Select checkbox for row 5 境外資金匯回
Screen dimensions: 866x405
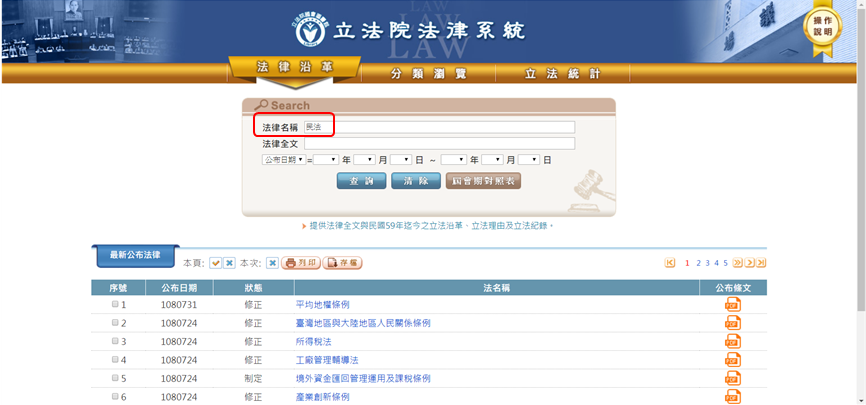(115, 378)
